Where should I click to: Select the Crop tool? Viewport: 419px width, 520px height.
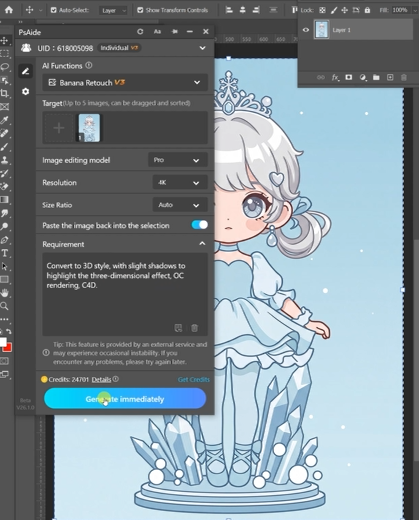(4, 93)
